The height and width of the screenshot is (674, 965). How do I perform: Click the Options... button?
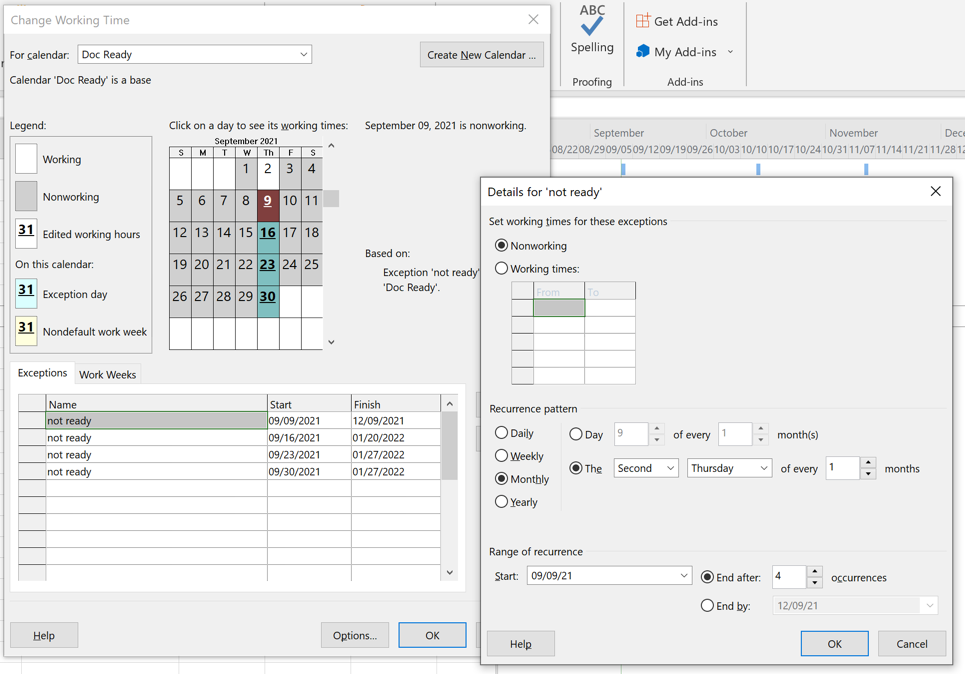[x=354, y=635]
